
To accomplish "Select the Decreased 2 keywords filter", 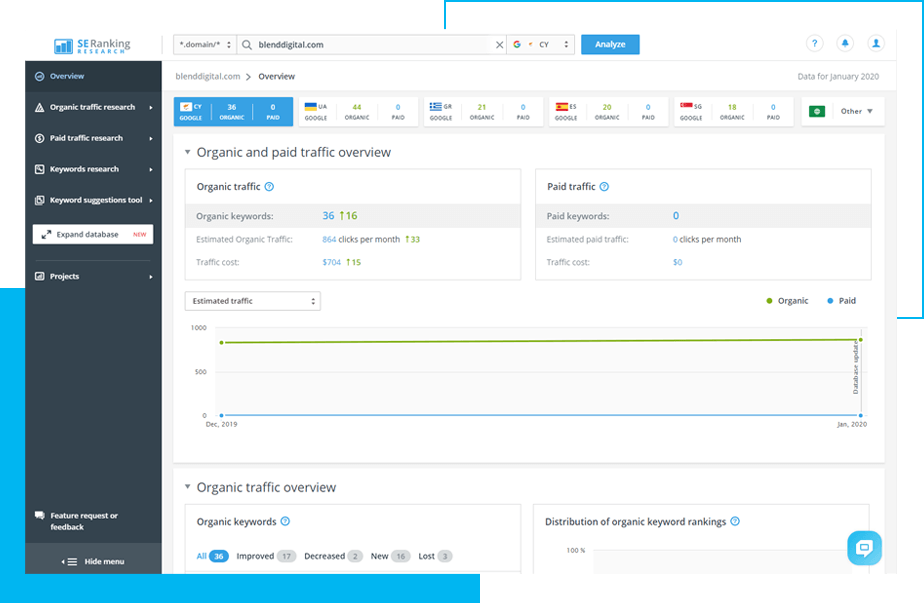I will tap(333, 556).
